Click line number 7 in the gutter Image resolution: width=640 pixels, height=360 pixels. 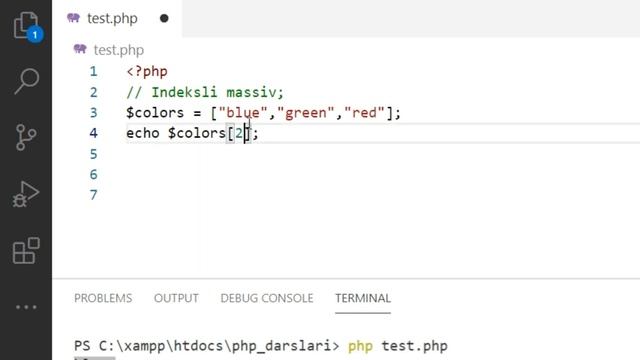coord(94,195)
